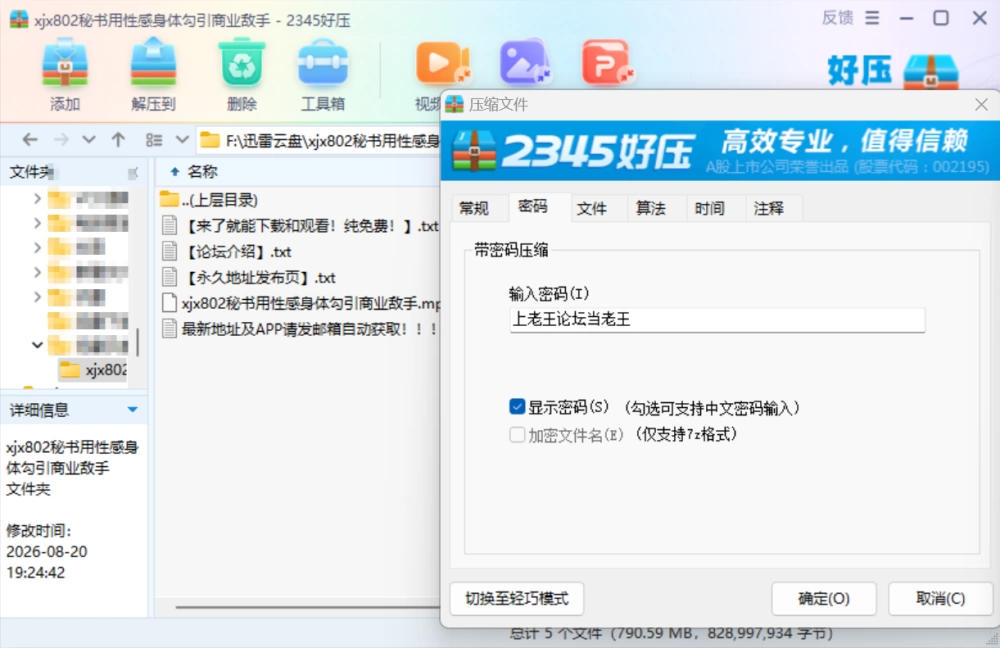Open the purple image compression tool icon
The width and height of the screenshot is (1000, 648).
coord(524,62)
